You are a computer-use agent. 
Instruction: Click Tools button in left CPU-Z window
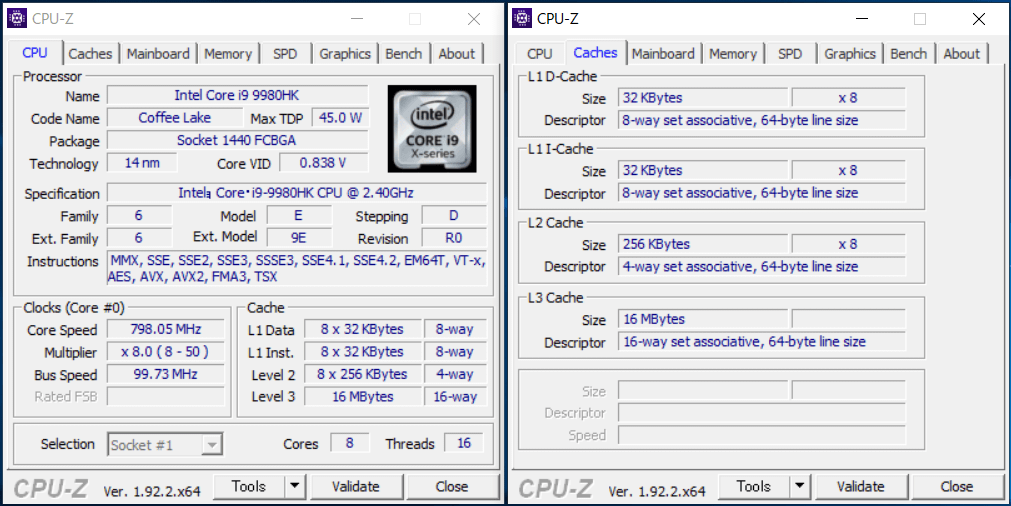point(249,487)
